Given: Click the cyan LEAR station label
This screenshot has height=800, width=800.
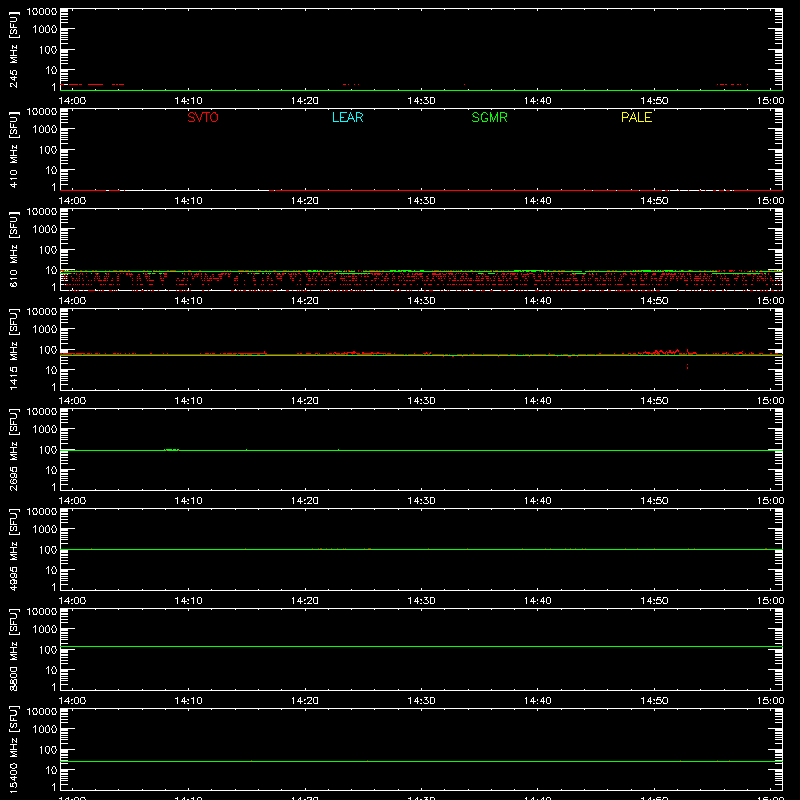Looking at the screenshot, I should coord(347,117).
